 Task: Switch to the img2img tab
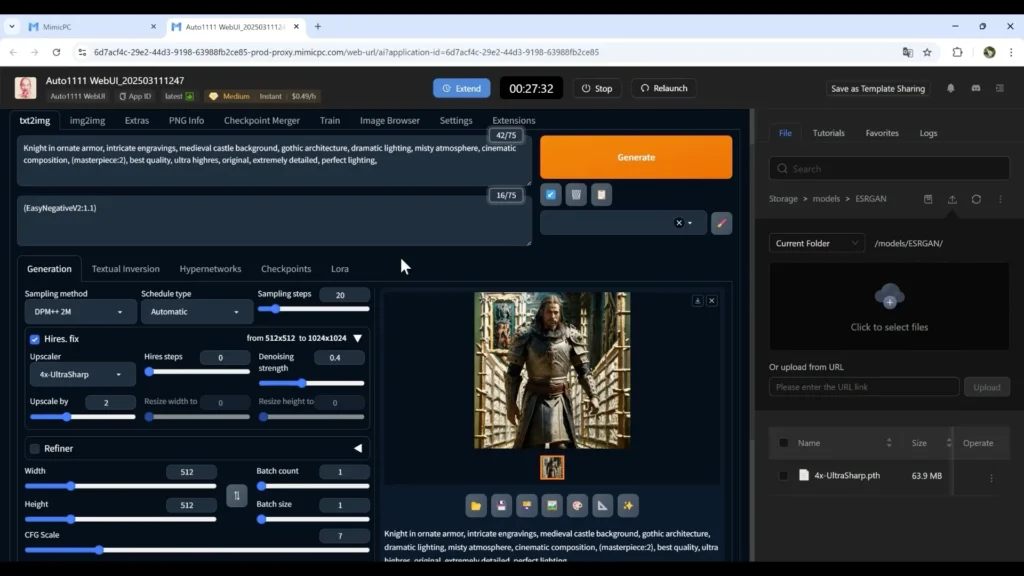[87, 120]
